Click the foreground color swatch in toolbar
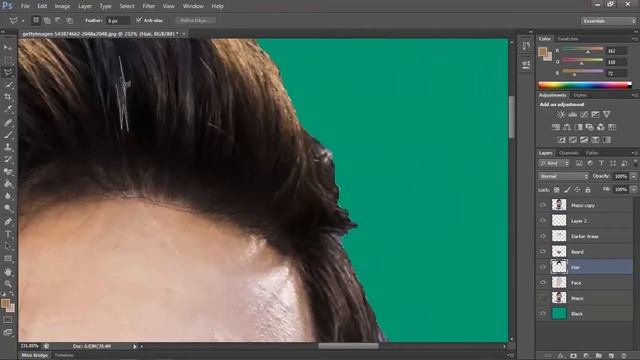Screen dimensions: 640x360 (5, 303)
